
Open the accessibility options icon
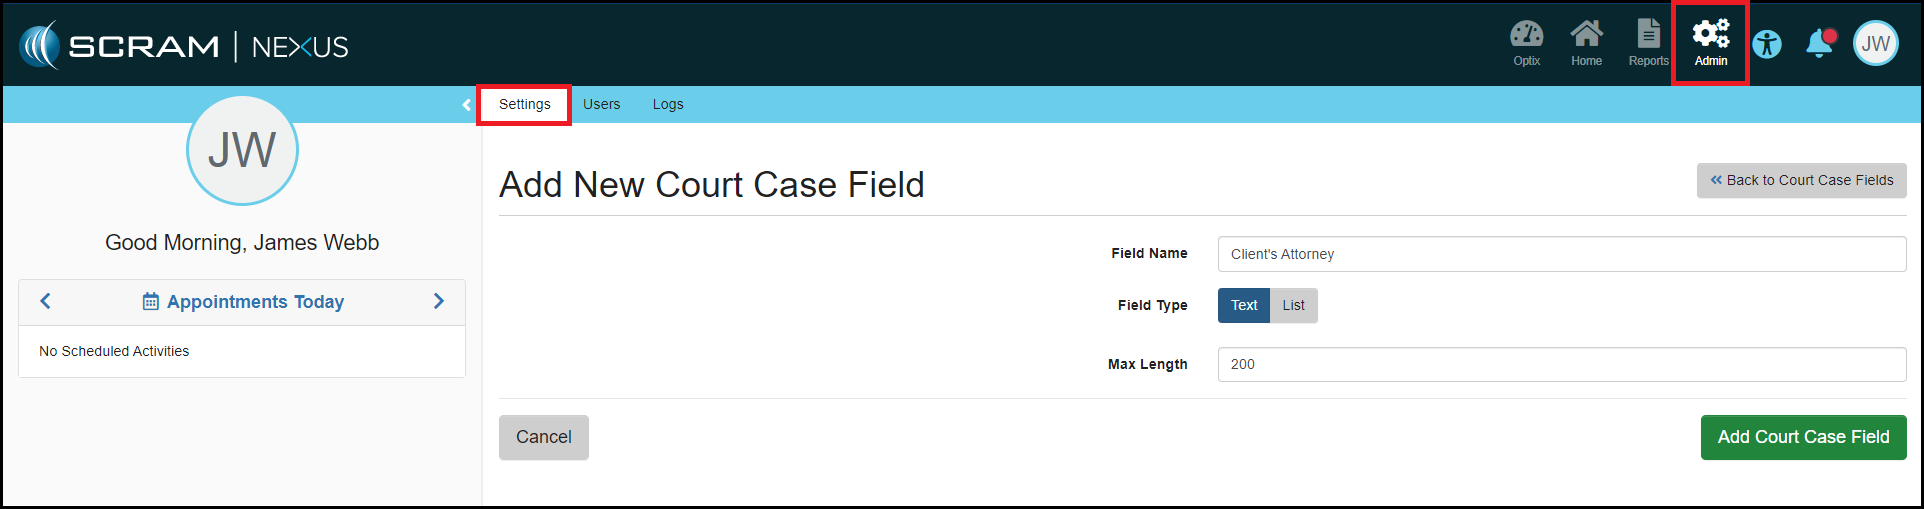1767,44
